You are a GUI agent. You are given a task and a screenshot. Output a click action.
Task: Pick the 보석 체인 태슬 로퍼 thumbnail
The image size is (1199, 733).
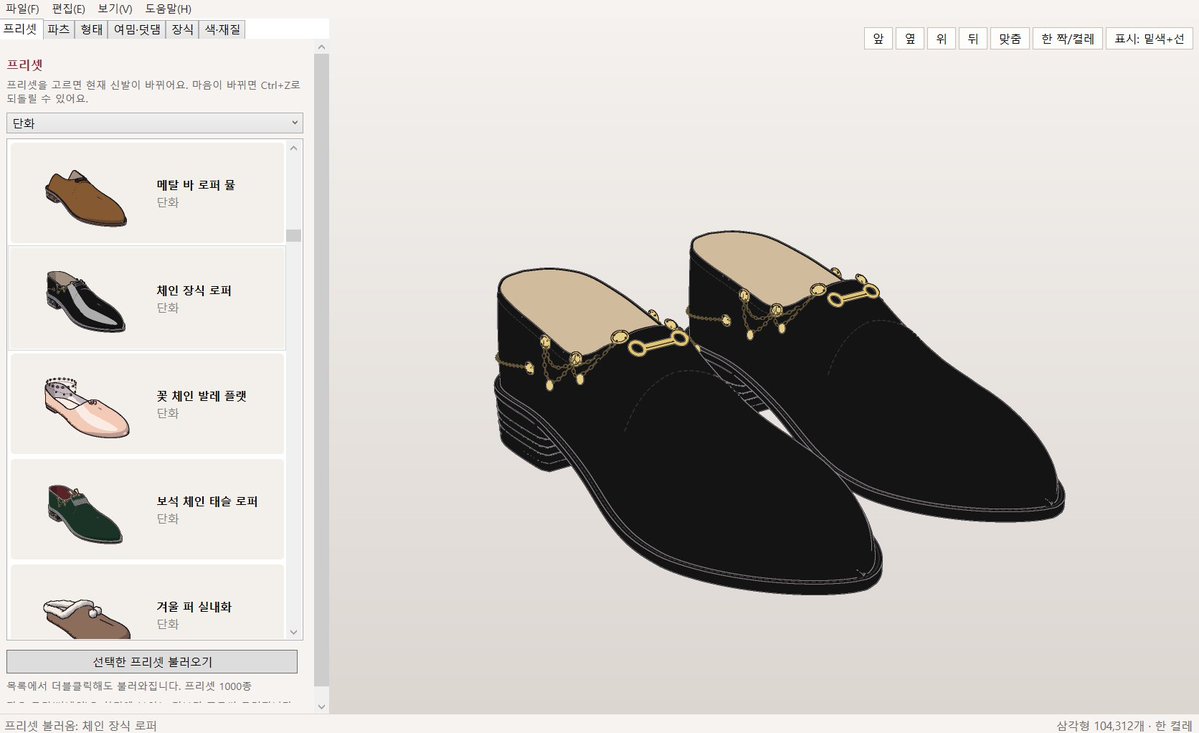[x=84, y=513]
